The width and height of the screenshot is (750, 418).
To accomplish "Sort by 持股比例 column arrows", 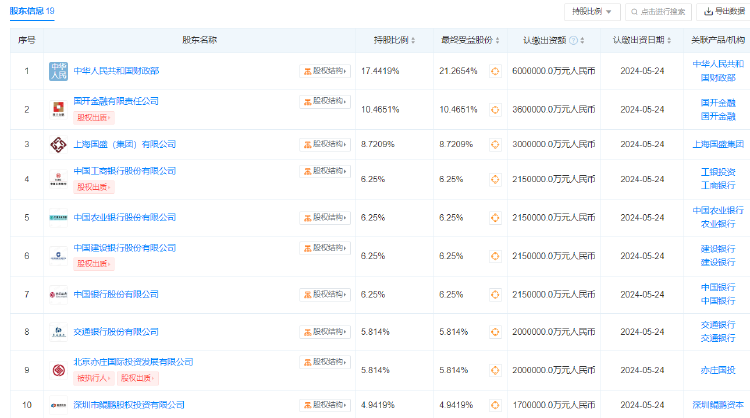I will pyautogui.click(x=413, y=41).
